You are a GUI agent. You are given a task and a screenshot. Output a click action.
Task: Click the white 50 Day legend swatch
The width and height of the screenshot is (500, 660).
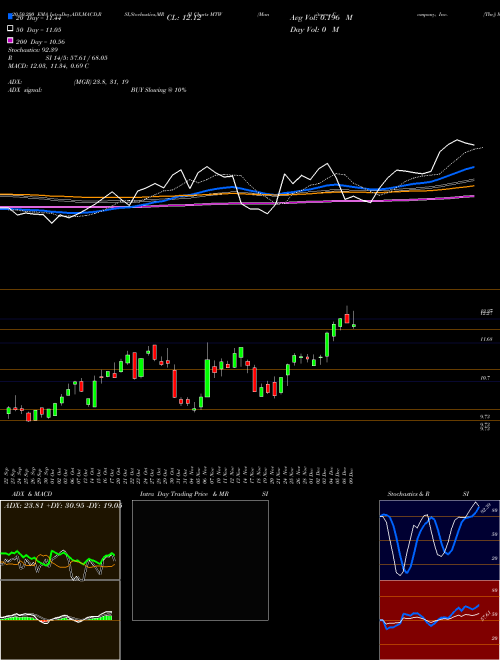tap(10, 29)
